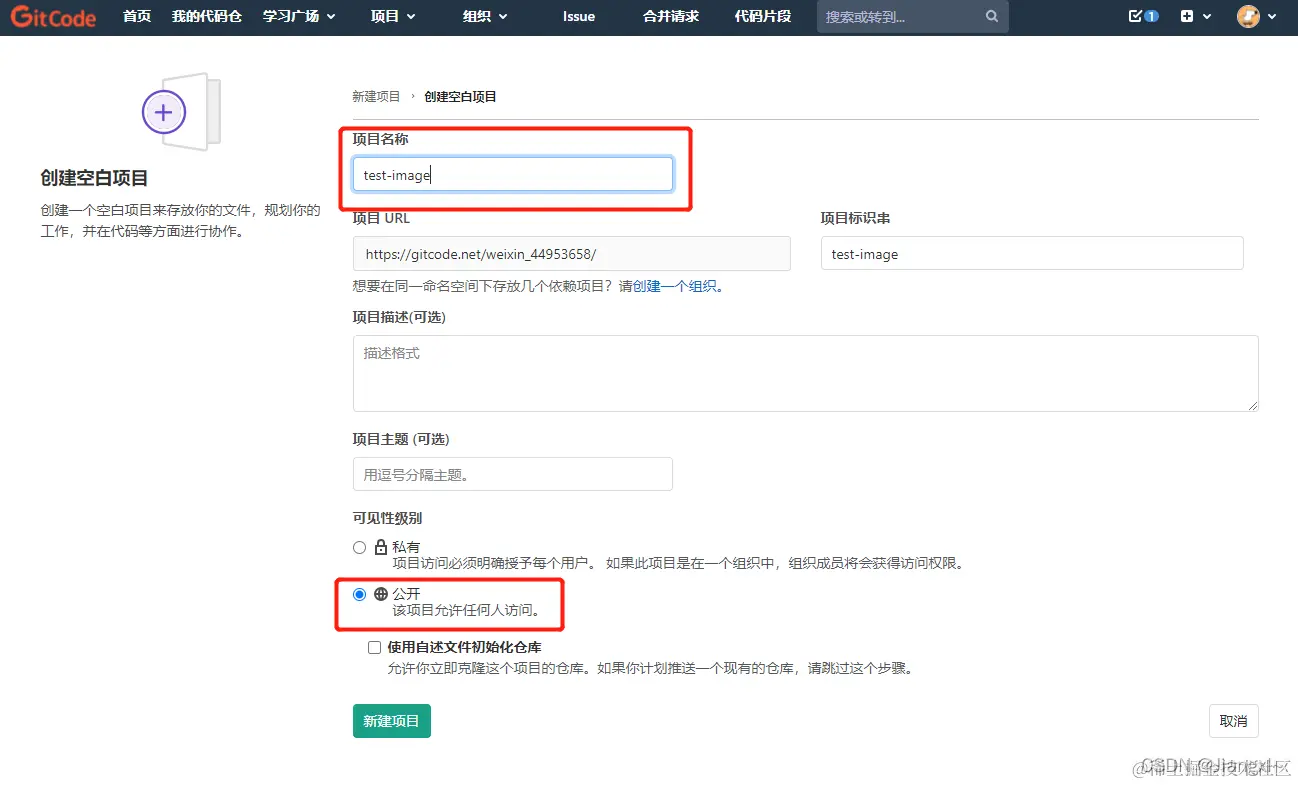Screen dimensions: 1298x785
Task: Click the search magnifier icon
Action: tap(990, 16)
